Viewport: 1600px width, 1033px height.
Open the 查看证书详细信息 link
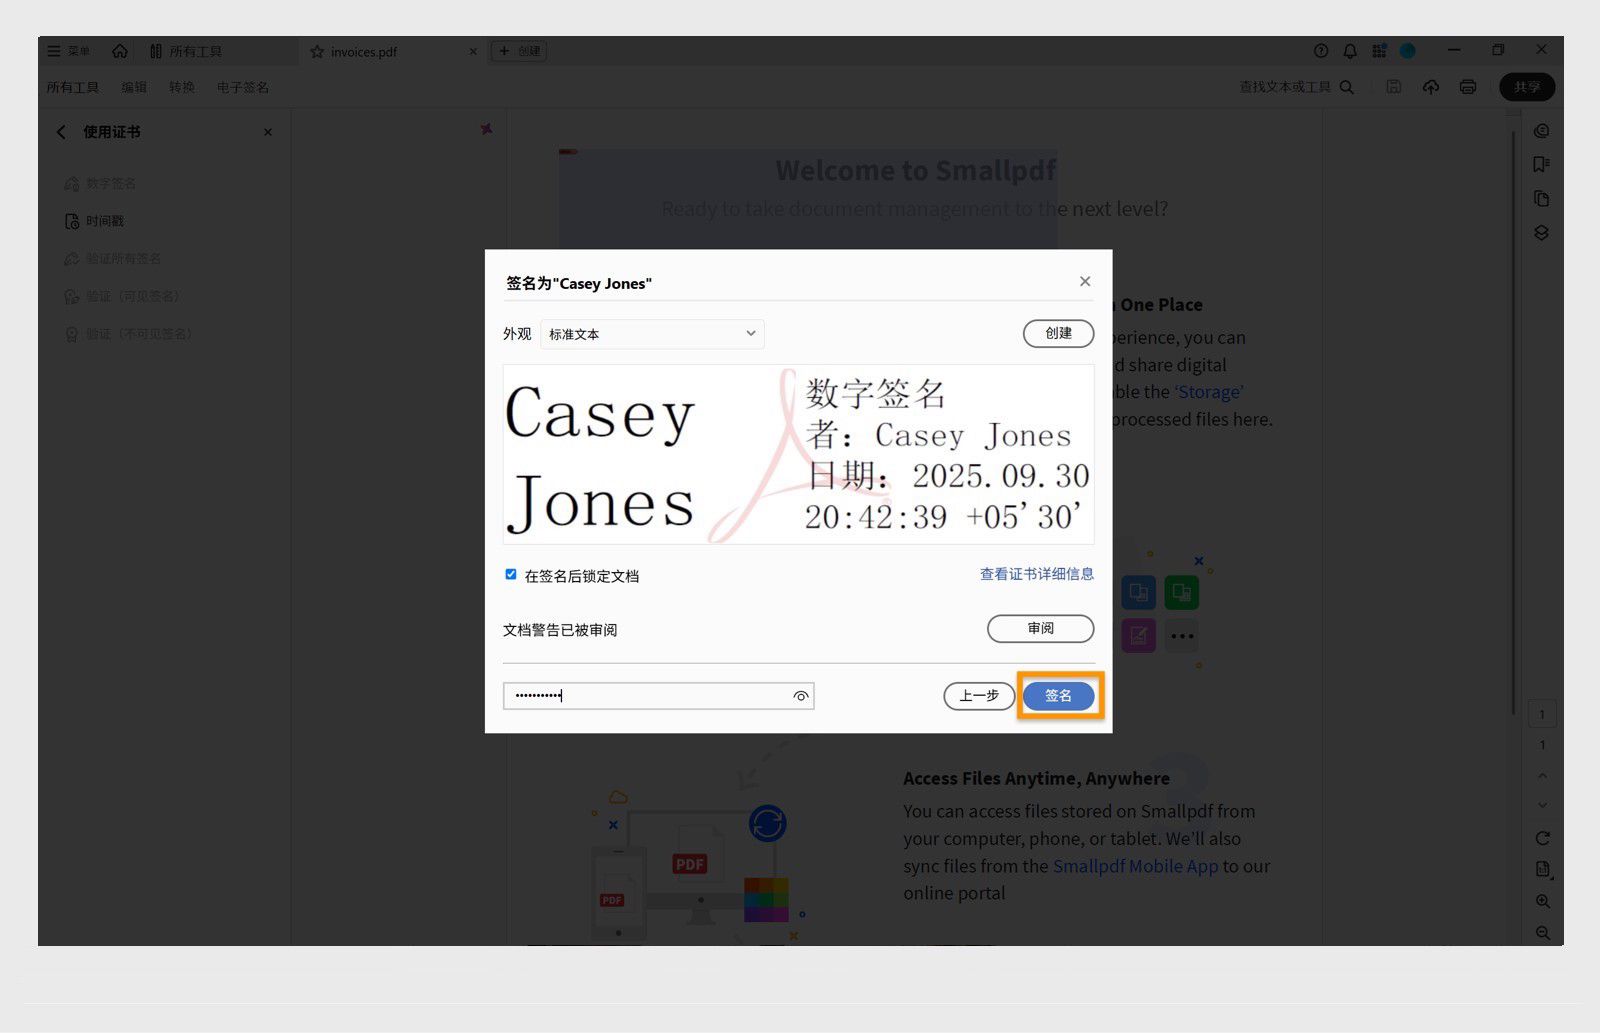pos(1036,574)
